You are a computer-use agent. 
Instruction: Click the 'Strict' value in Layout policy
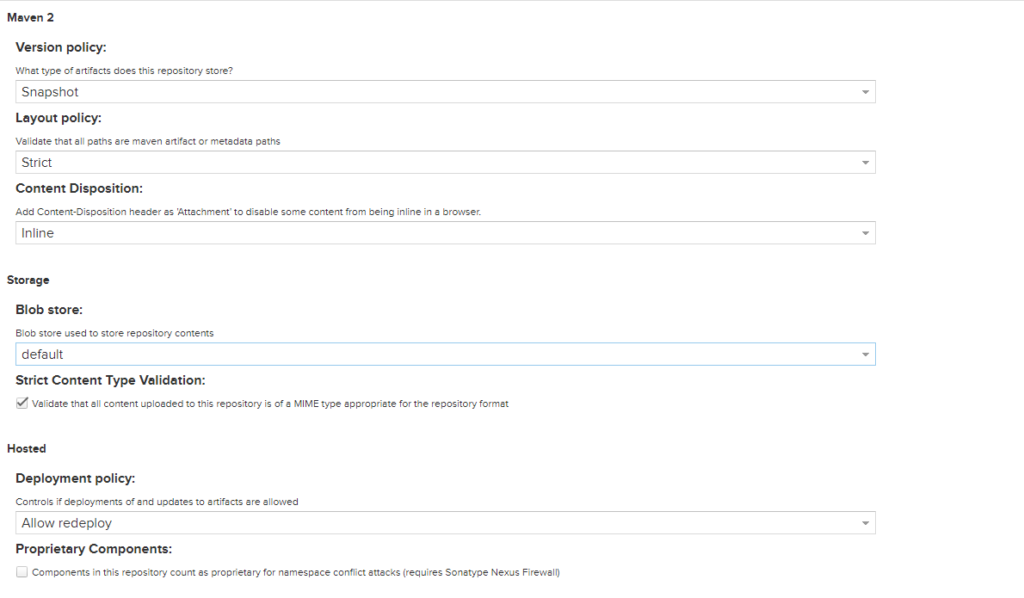37,163
